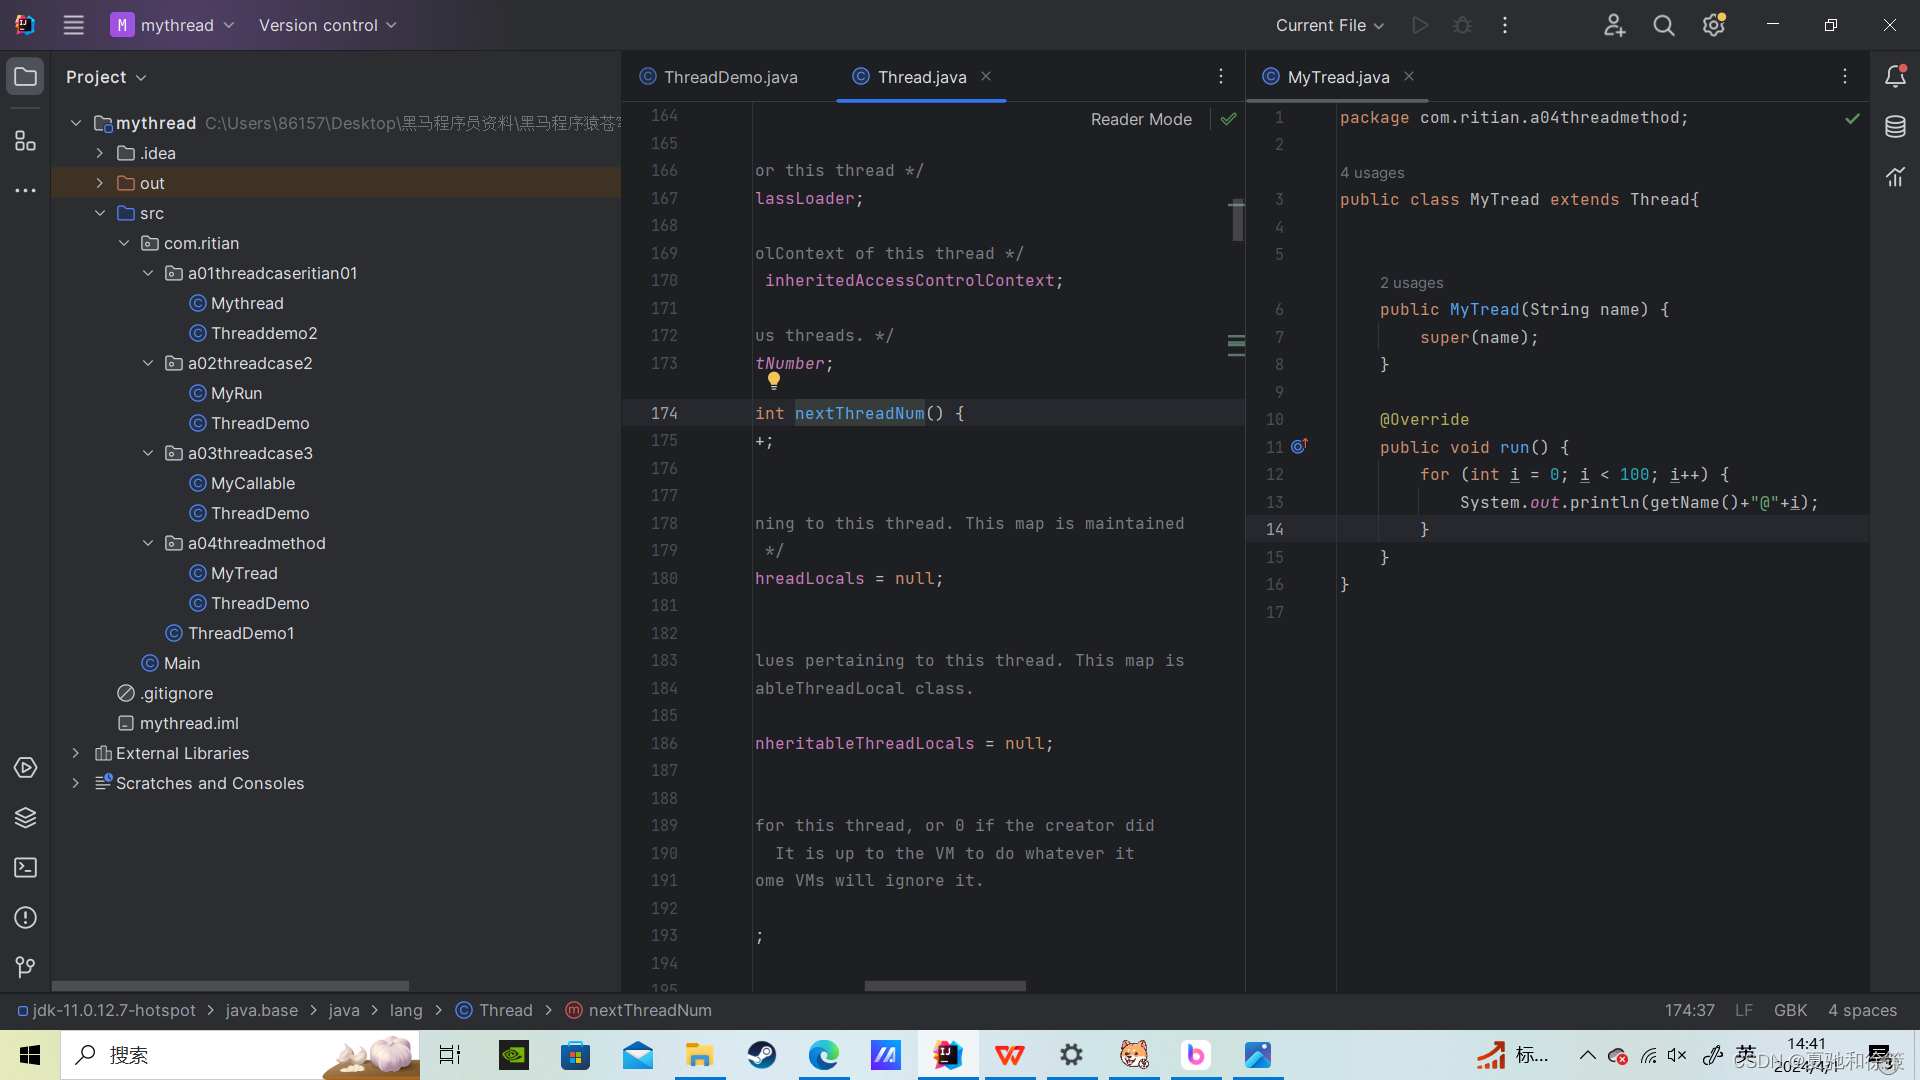This screenshot has height=1080, width=1920.
Task: Open the Notifications bell icon
Action: tap(1895, 77)
